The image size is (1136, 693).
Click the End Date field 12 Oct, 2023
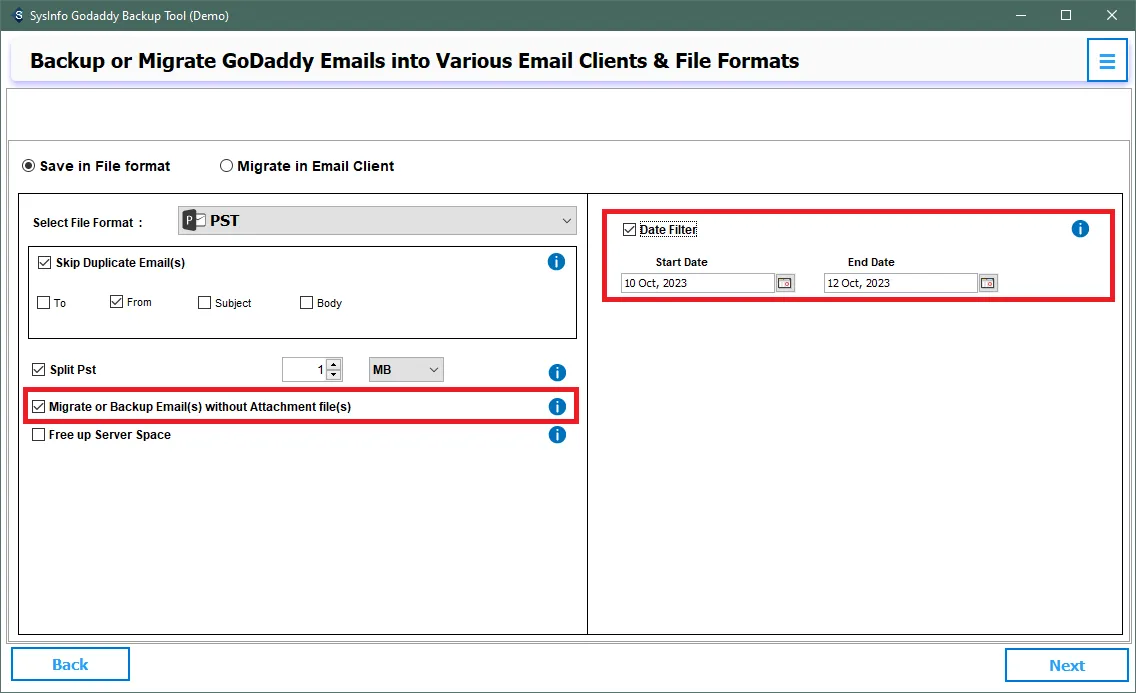(901, 283)
